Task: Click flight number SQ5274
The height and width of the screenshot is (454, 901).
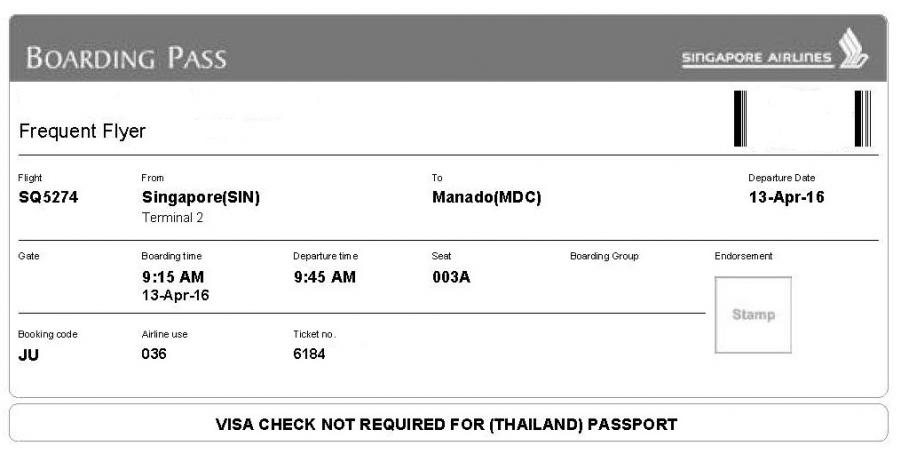Action: click(48, 197)
